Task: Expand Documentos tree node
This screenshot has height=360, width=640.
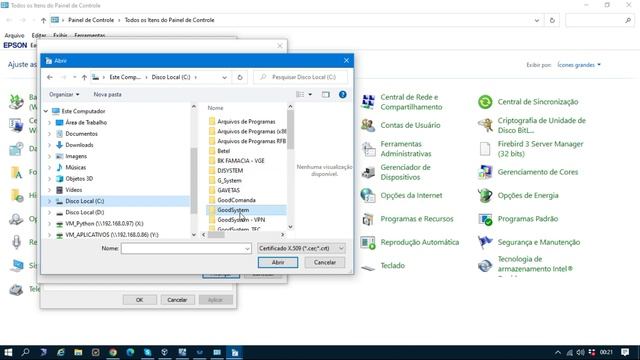Action: tap(50, 133)
